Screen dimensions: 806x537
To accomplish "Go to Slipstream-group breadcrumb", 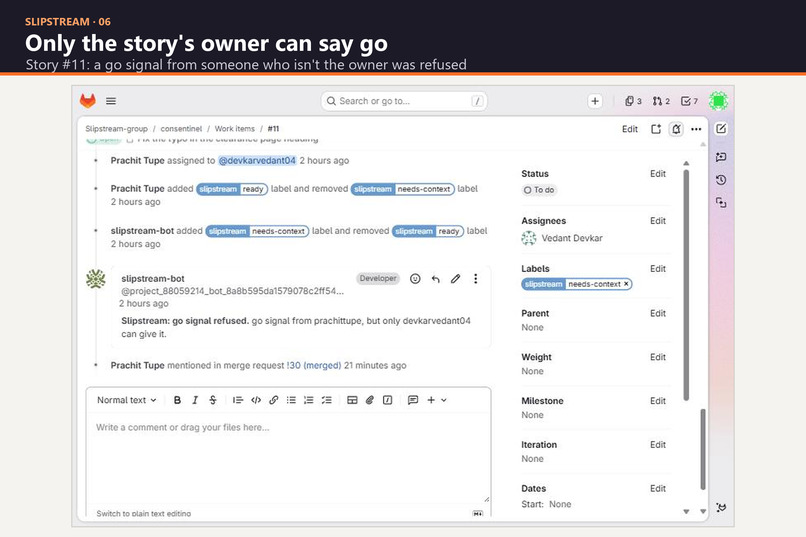I will [x=116, y=128].
